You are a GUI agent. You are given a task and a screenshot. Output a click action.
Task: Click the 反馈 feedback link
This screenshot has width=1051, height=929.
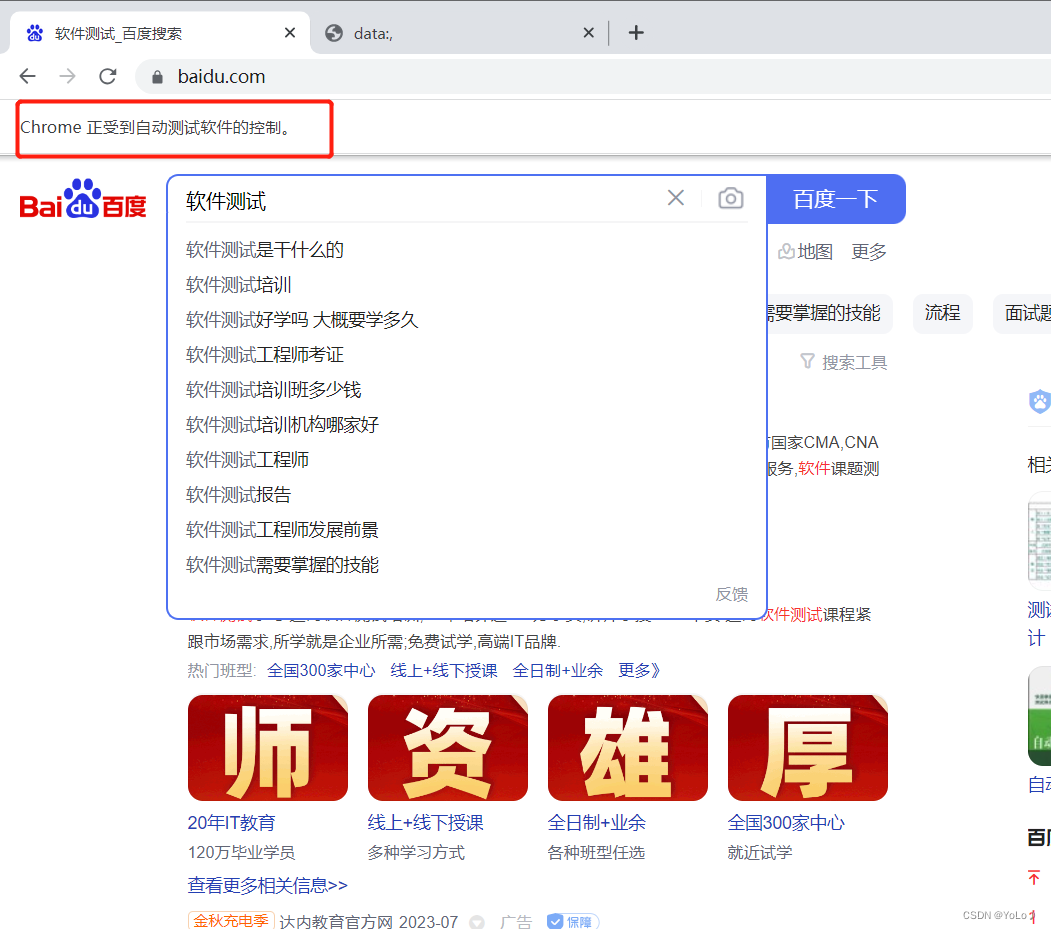731,595
